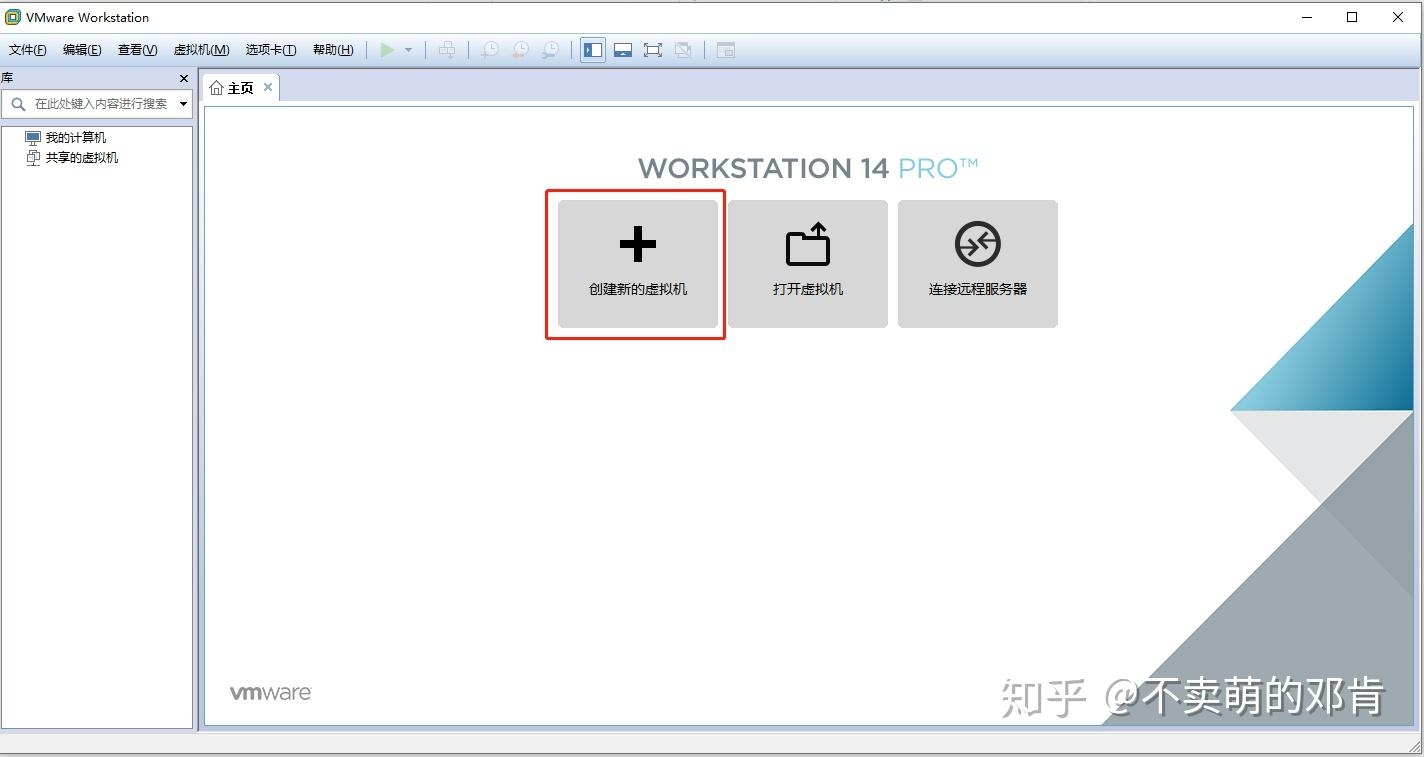This screenshot has width=1424, height=757.
Task: Click the show or hide library icon
Action: coord(592,49)
